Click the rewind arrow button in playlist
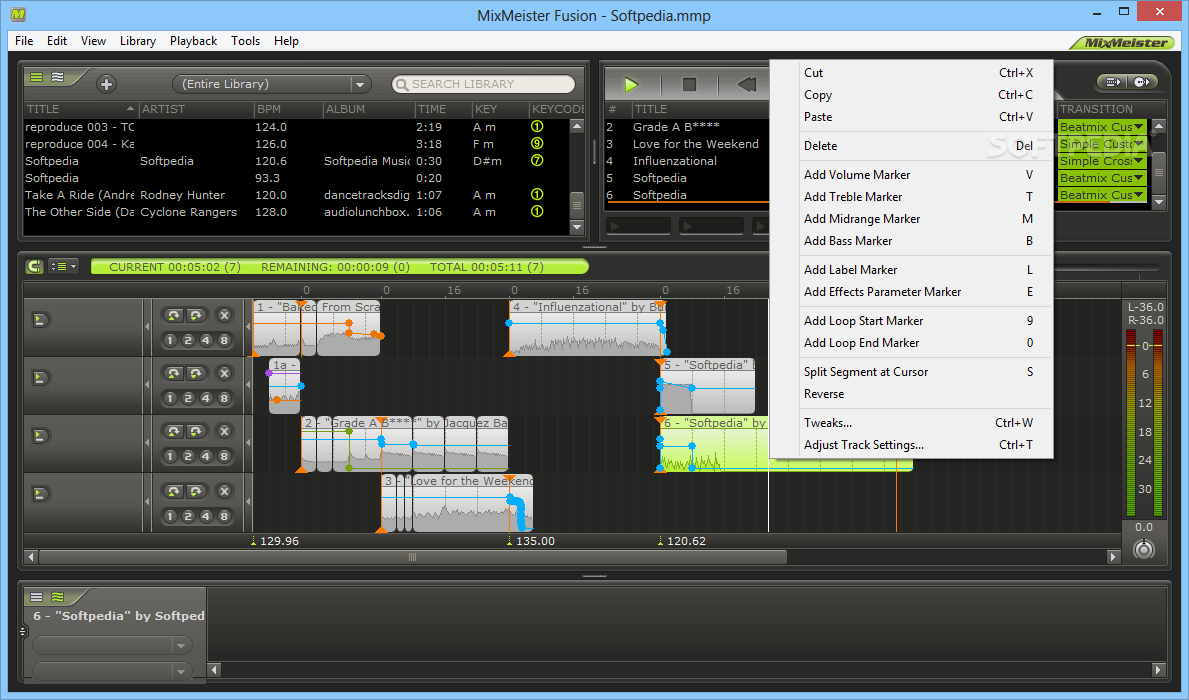Viewport: 1189px width, 700px height. 747,84
